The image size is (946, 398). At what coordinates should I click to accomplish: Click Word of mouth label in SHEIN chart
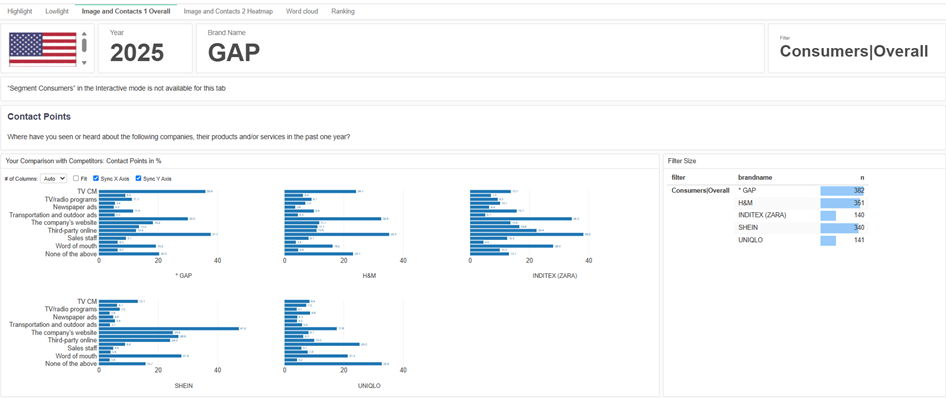[76, 356]
